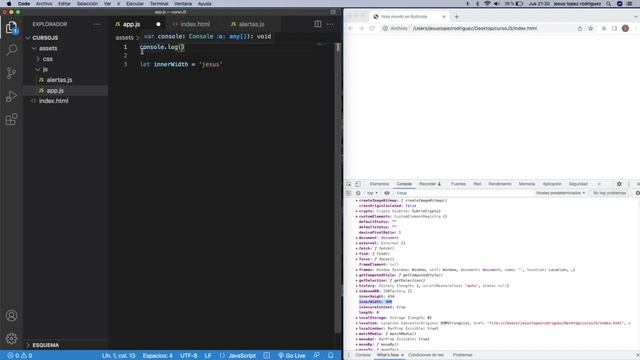Reload the browser page
Screen dimensions: 640x360
372,29
